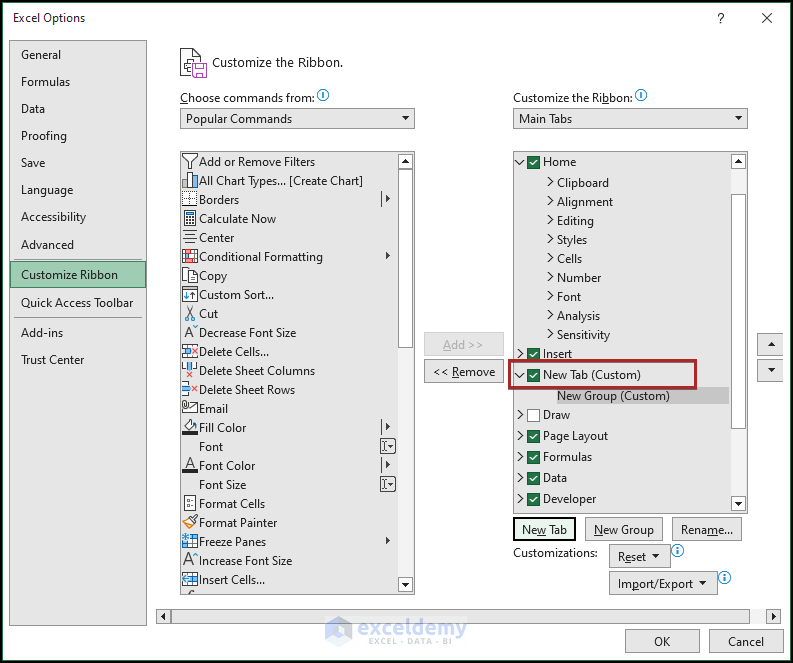Collapse the Home tab tree node
793x663 pixels.
coord(519,162)
